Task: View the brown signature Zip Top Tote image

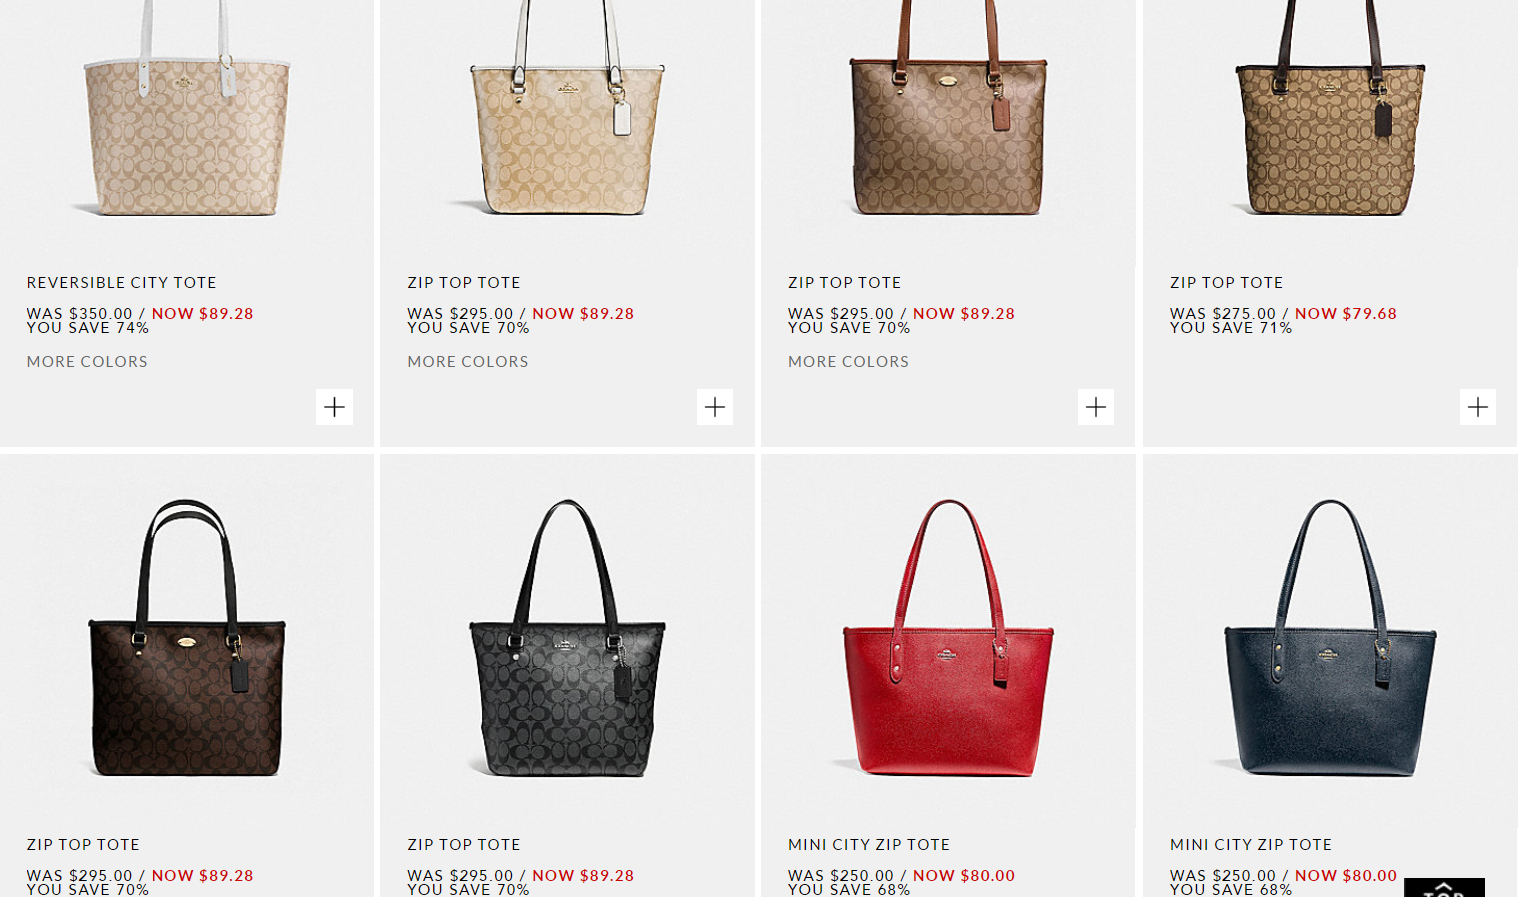Action: 948,110
